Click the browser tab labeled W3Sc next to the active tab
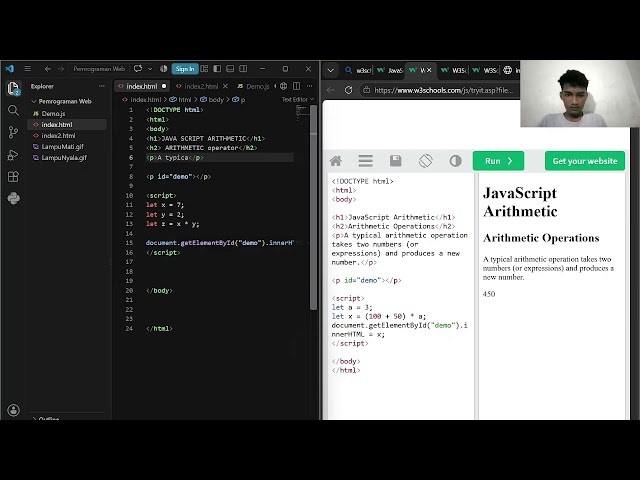Viewport: 640px width, 480px height. pos(453,70)
